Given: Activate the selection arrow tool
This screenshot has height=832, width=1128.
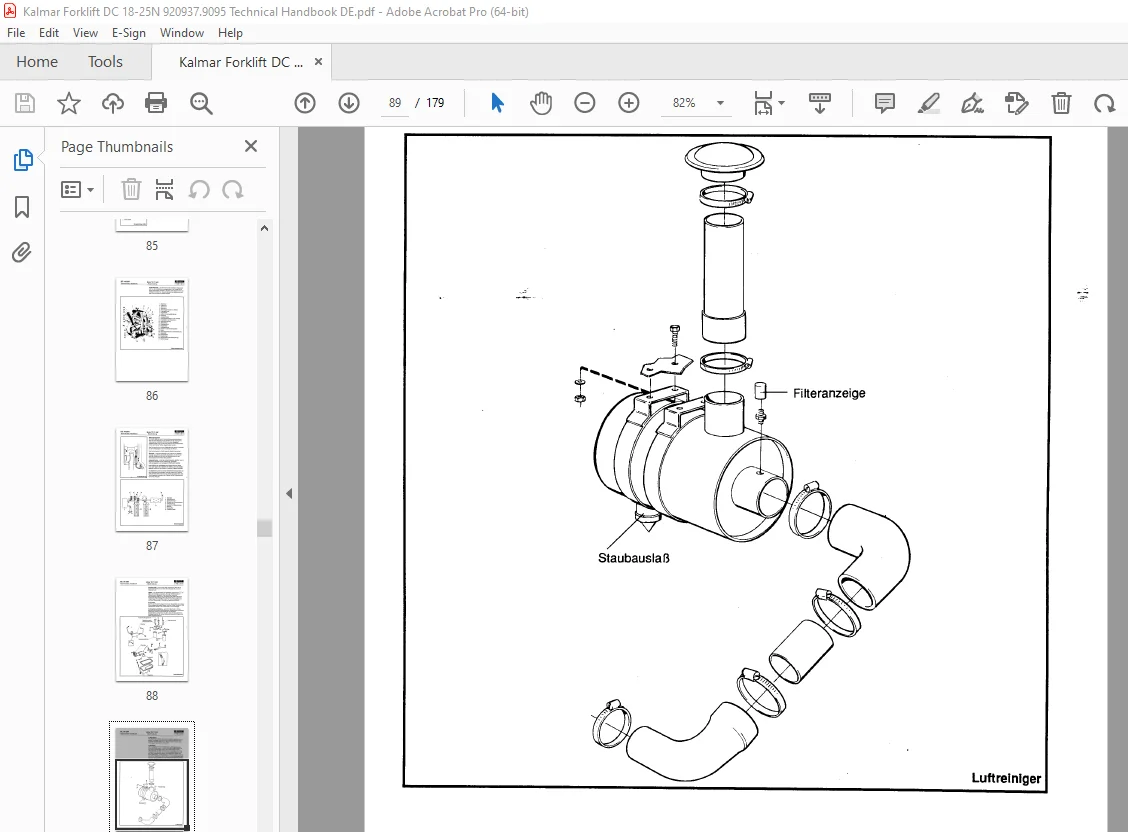Looking at the screenshot, I should (497, 103).
